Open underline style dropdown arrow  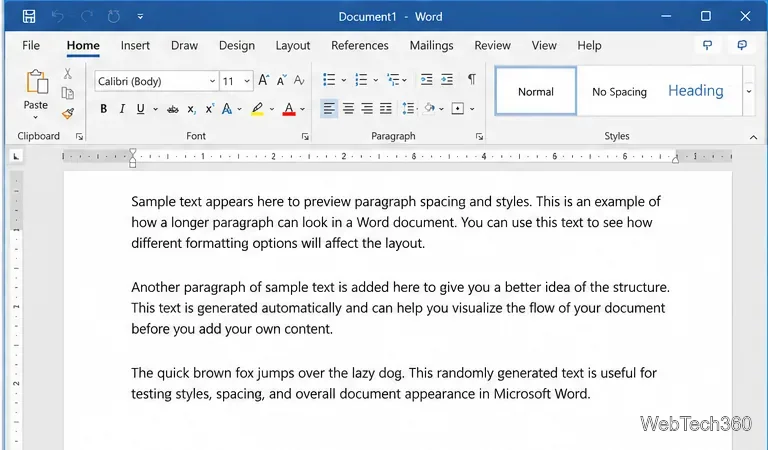tap(155, 109)
